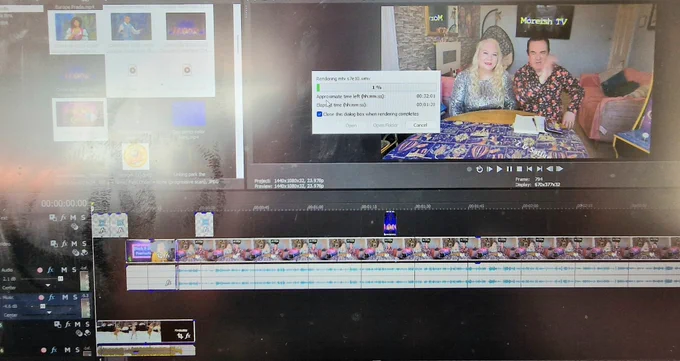Arm the Audio track for recording
This screenshot has width=680, height=361.
point(40,270)
